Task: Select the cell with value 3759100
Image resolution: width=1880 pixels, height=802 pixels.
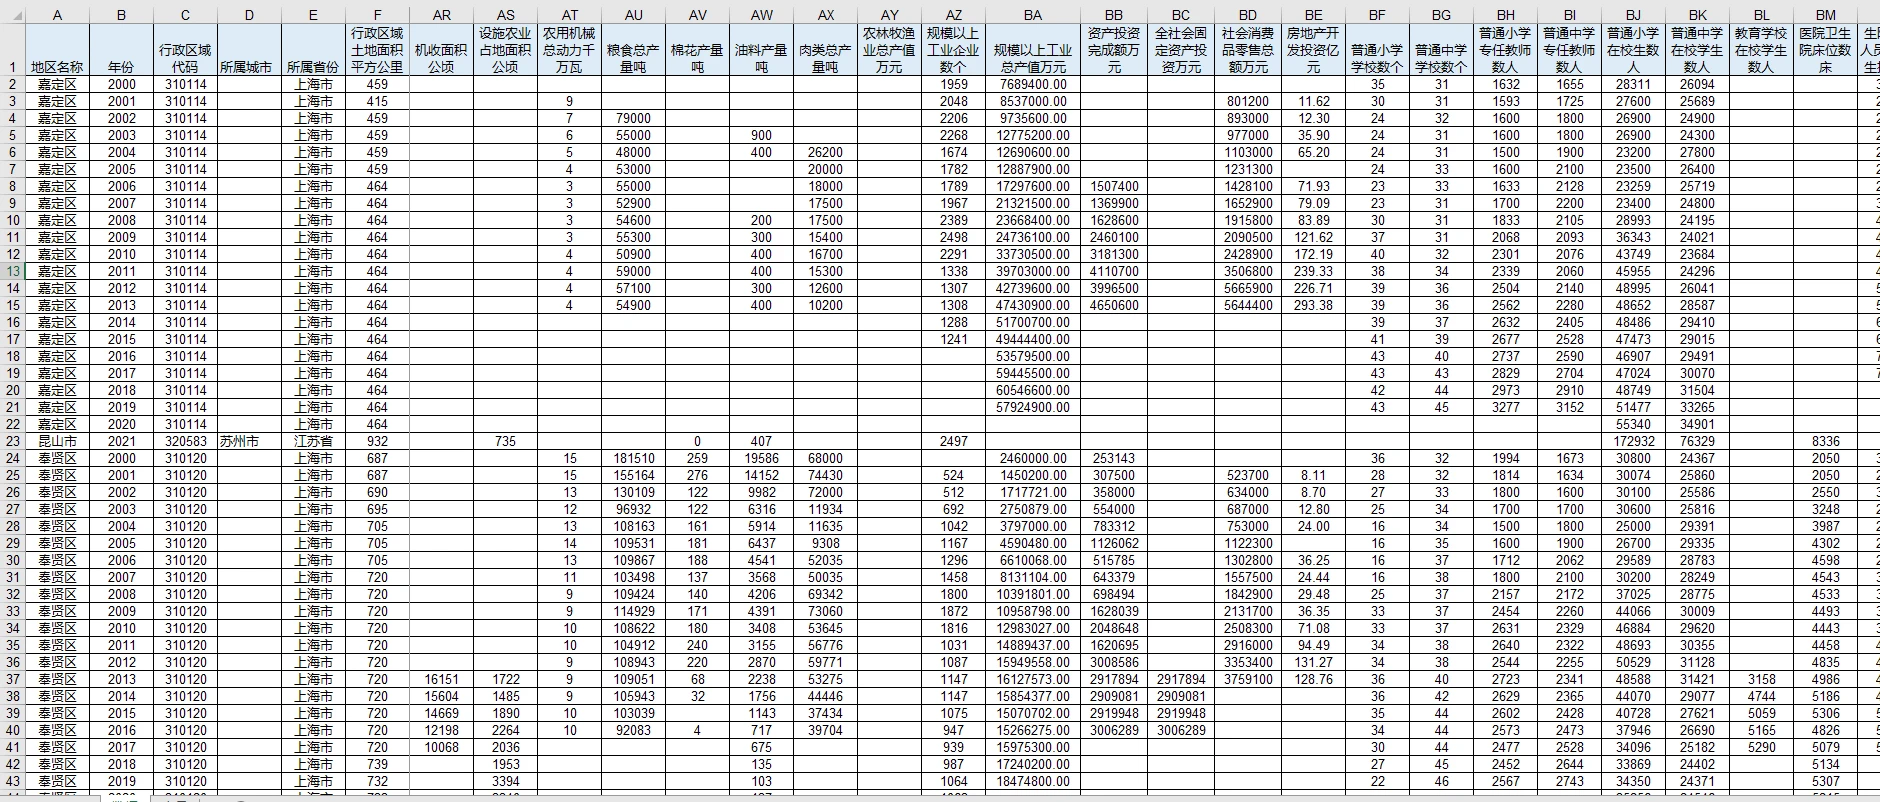Action: tap(1248, 679)
